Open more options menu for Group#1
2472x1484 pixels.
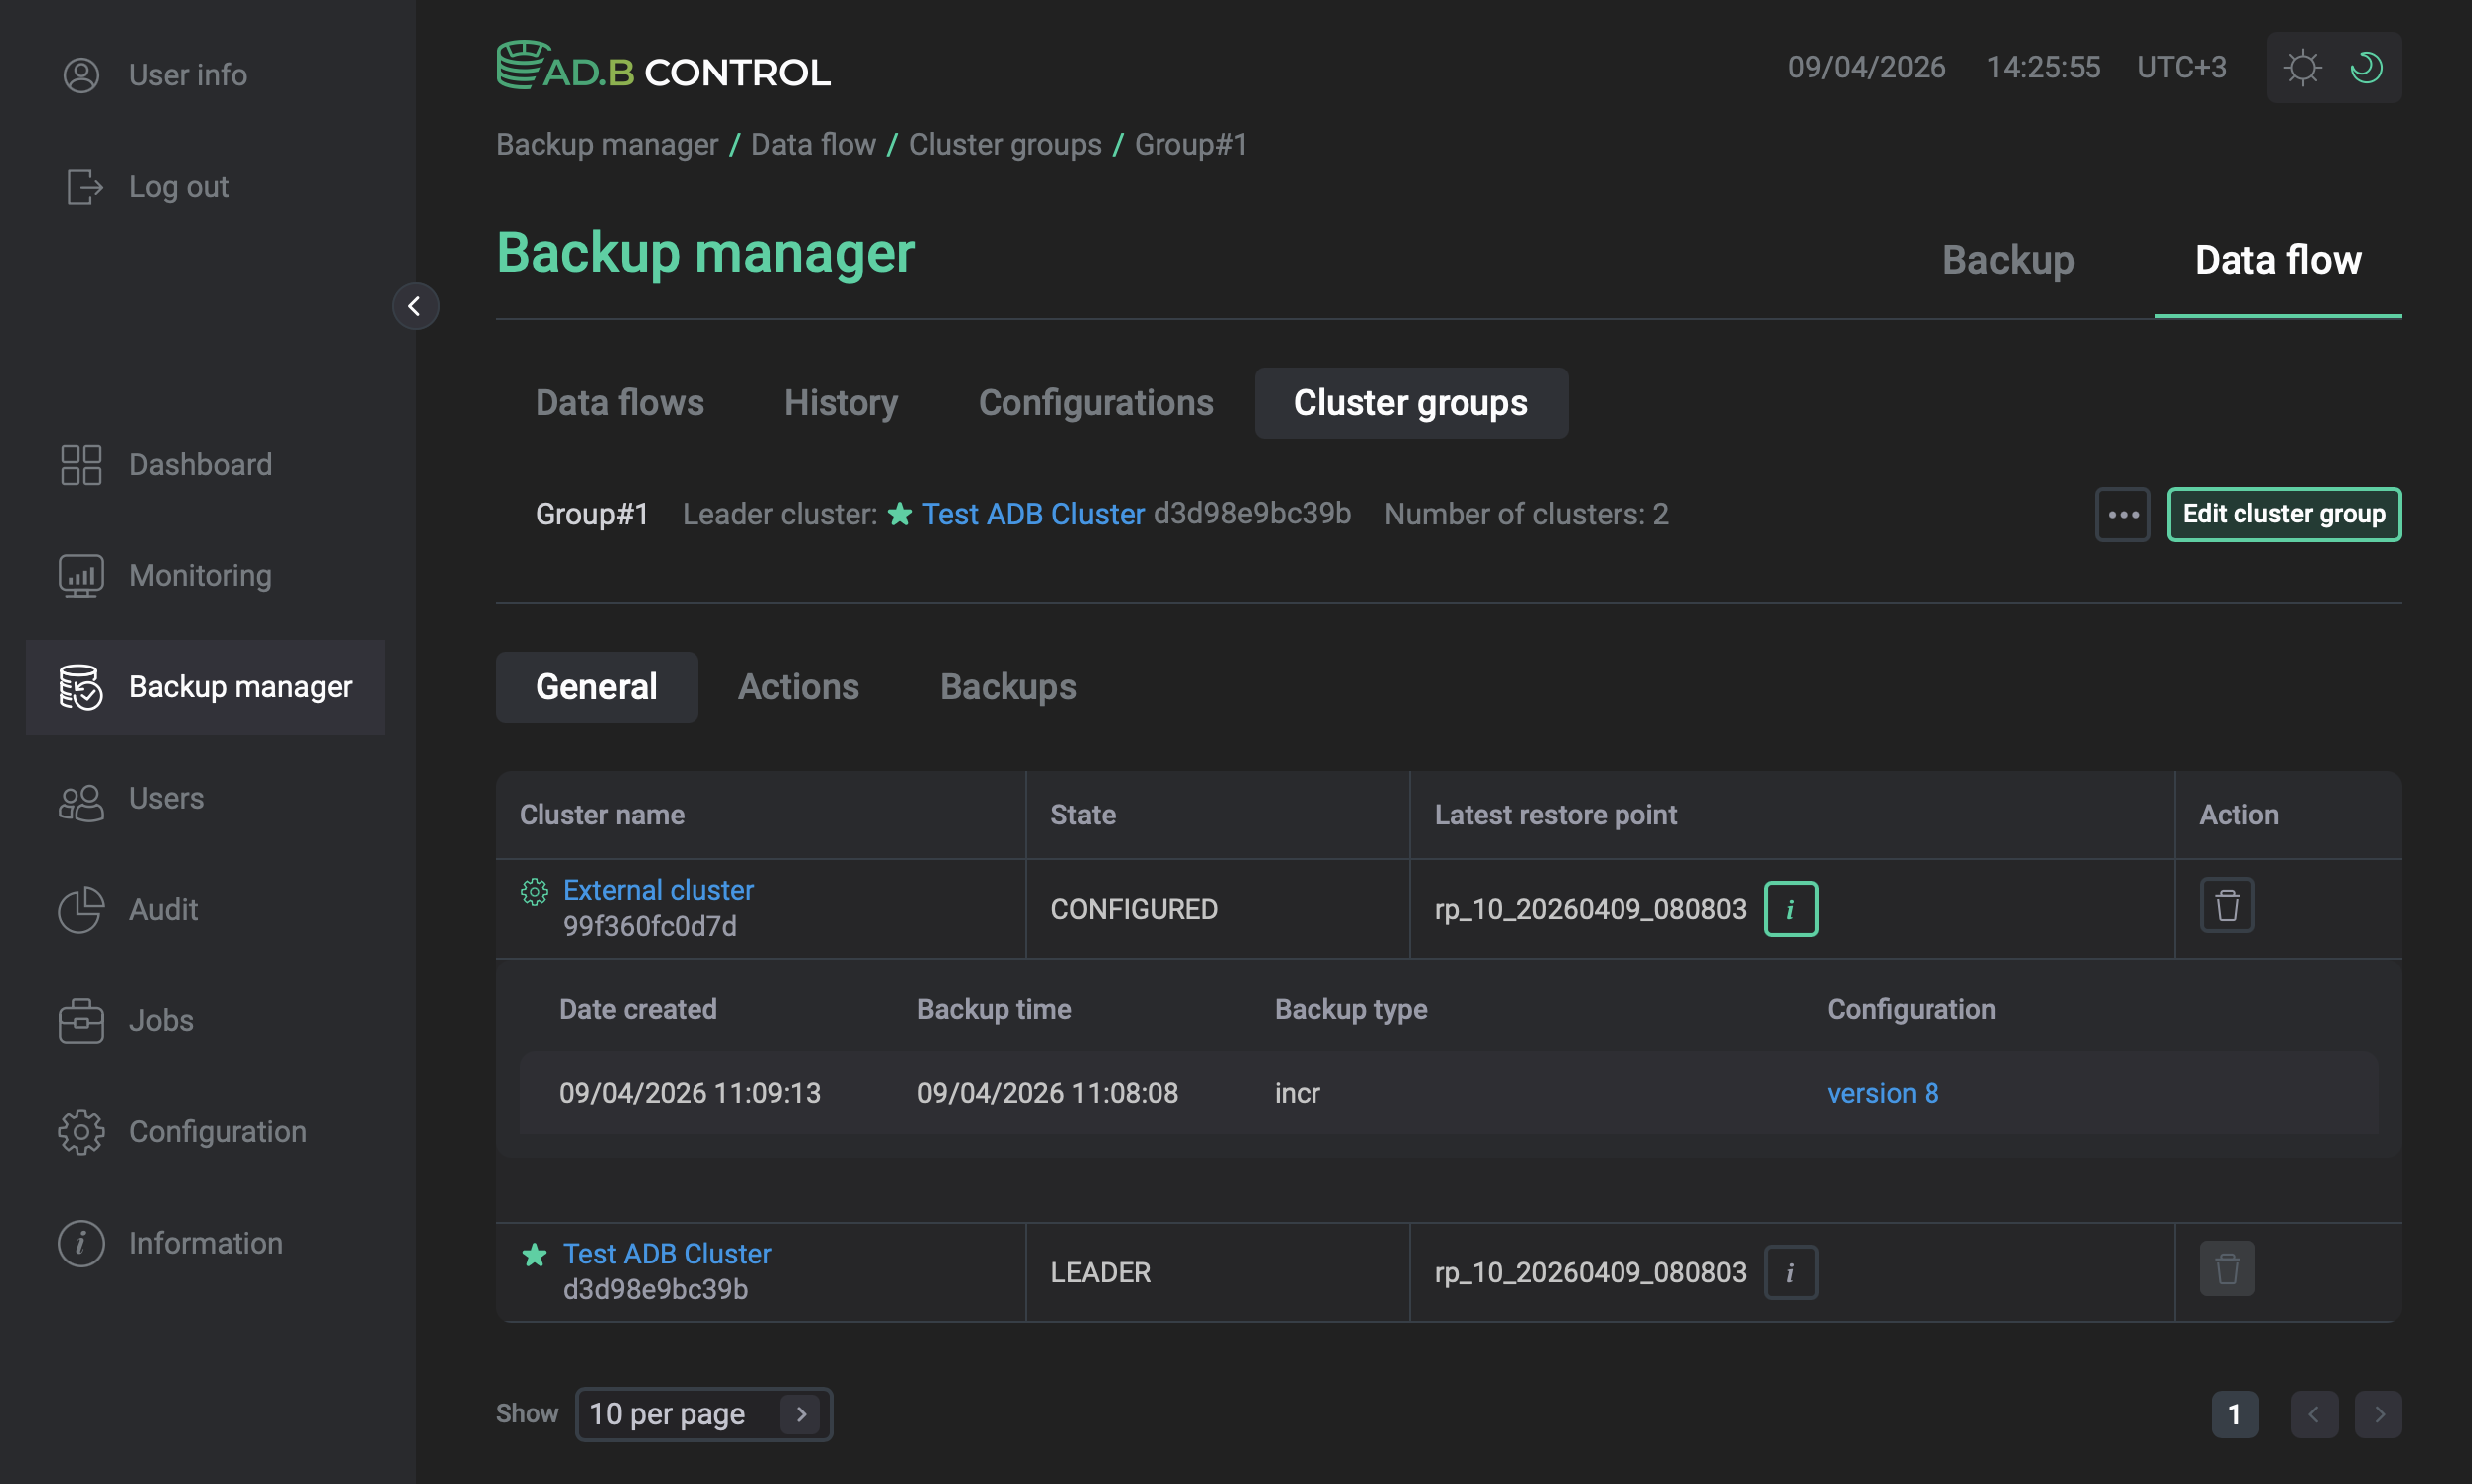[2122, 514]
